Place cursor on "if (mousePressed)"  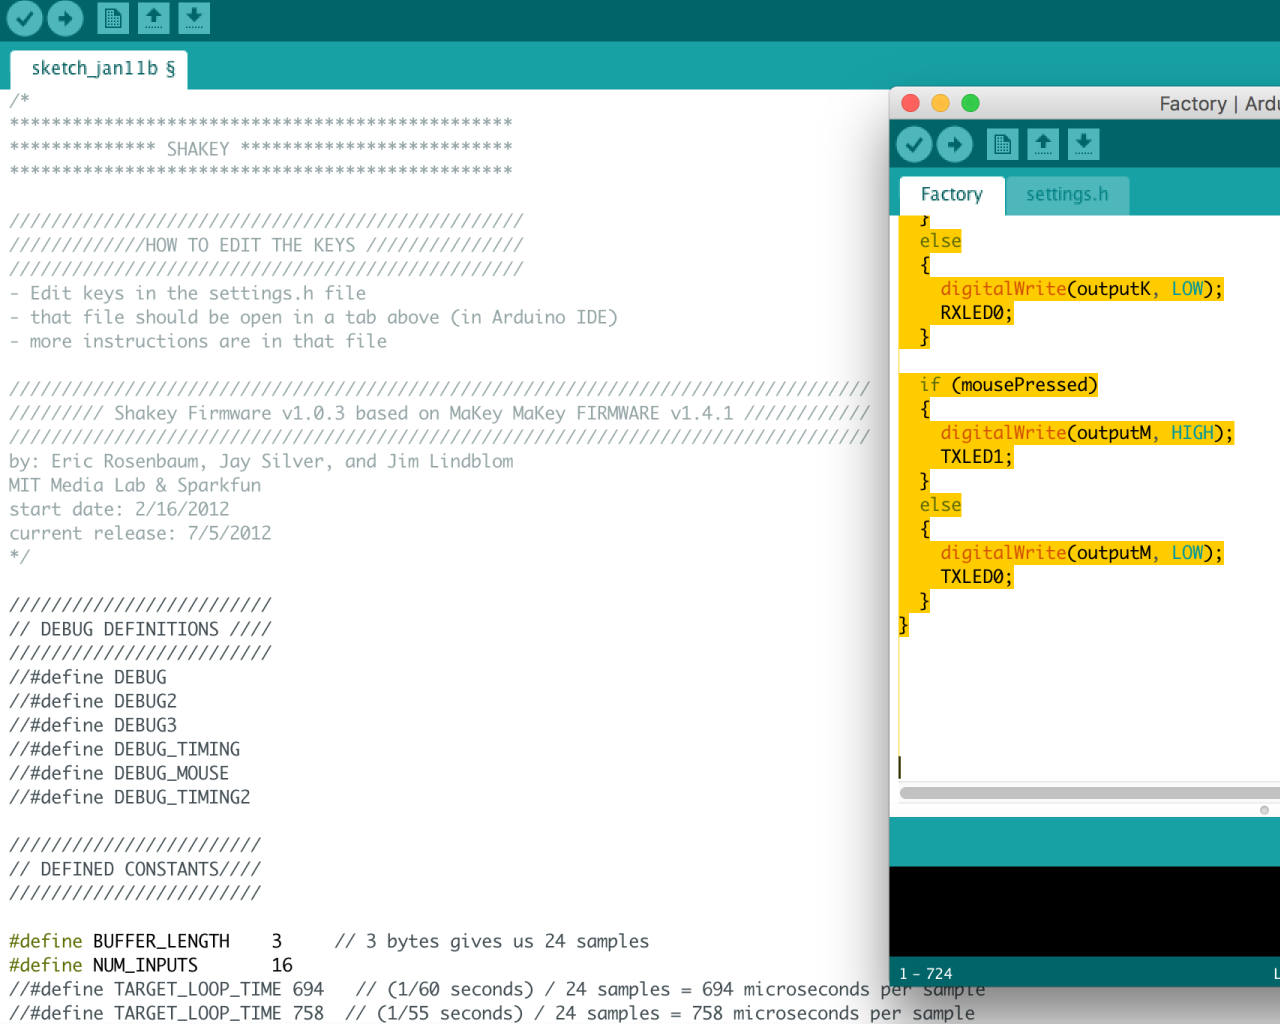pos(1009,385)
